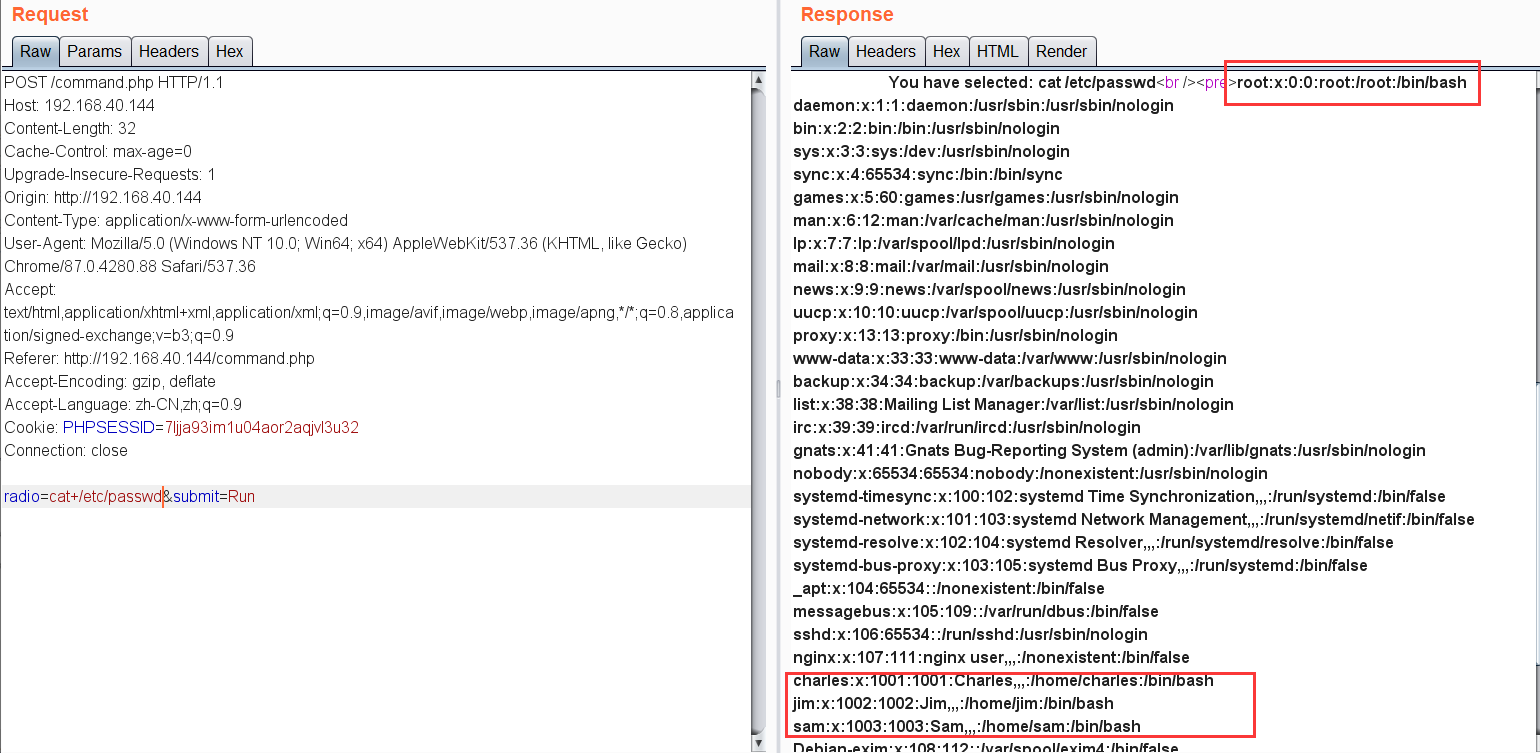Click the User-Agent header line
Image resolution: width=1540 pixels, height=753 pixels.
(x=345, y=255)
